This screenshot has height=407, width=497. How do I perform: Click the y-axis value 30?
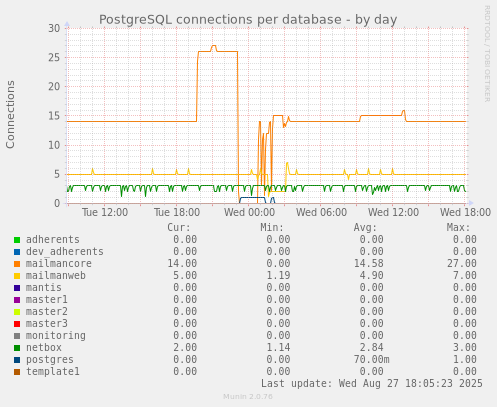(54, 28)
